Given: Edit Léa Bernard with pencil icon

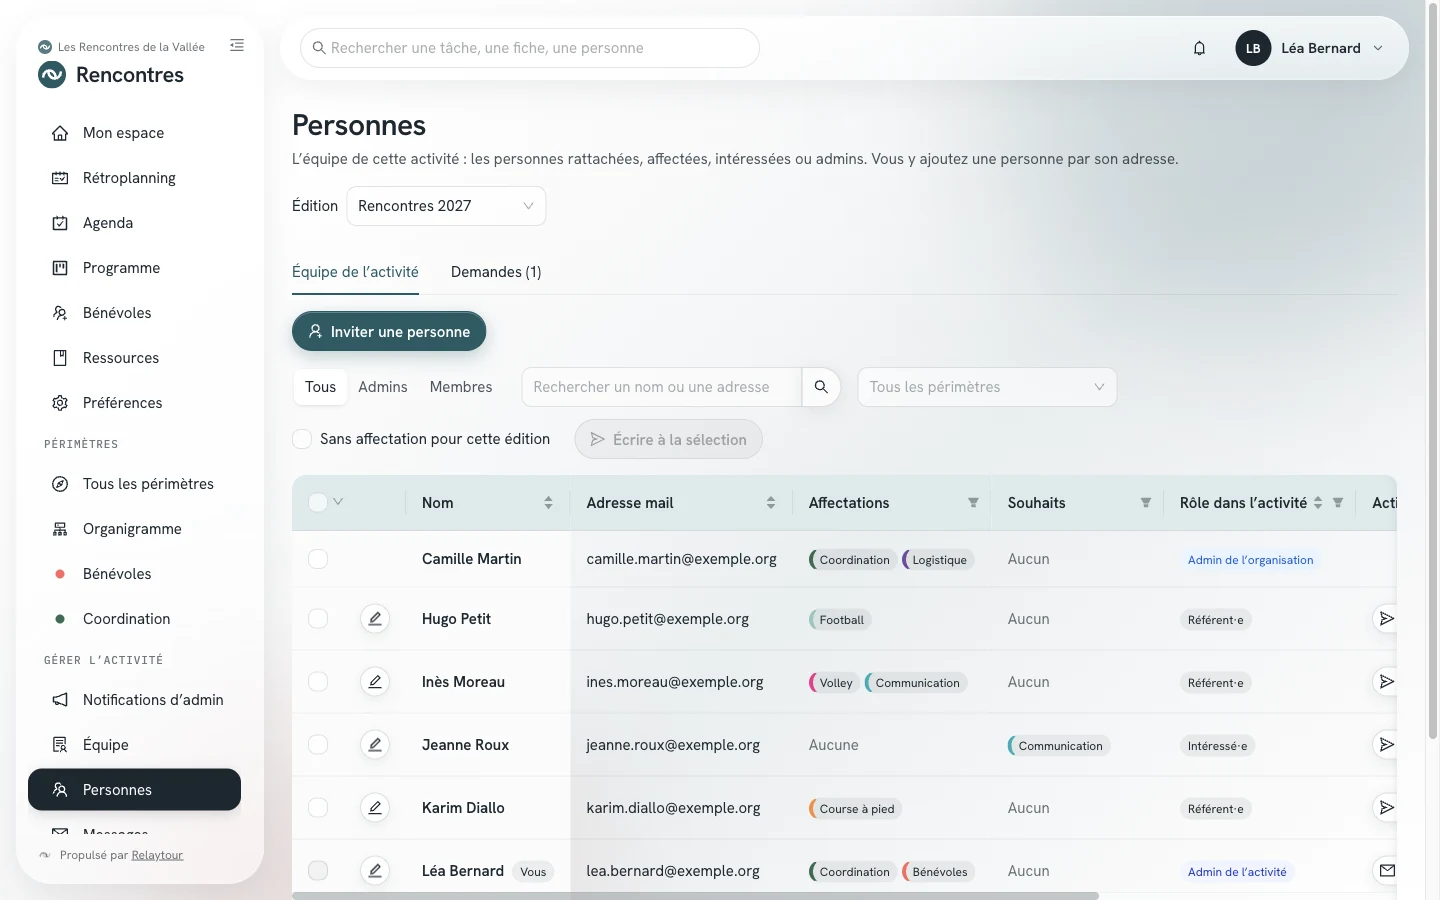Looking at the screenshot, I should click(375, 871).
